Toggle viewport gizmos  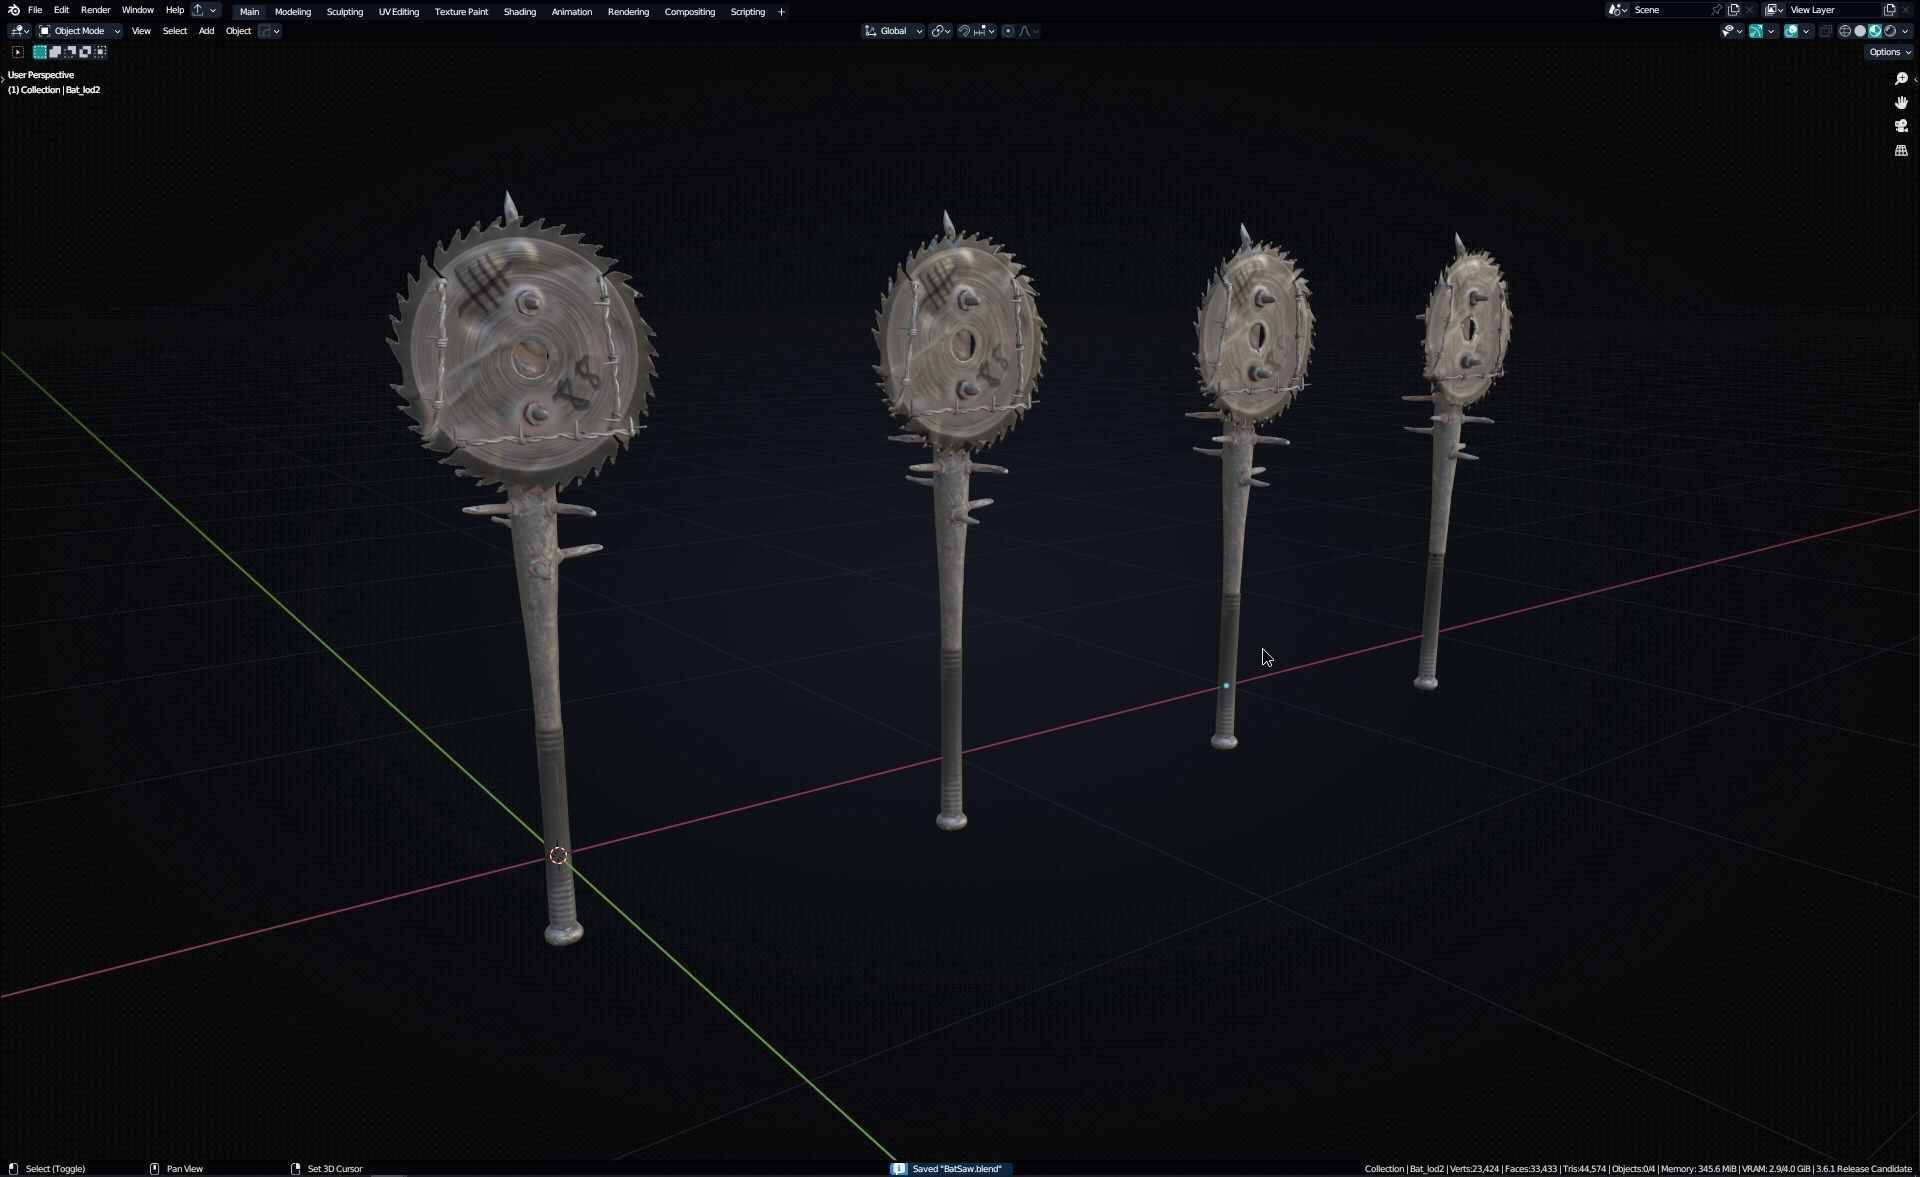[x=1756, y=31]
